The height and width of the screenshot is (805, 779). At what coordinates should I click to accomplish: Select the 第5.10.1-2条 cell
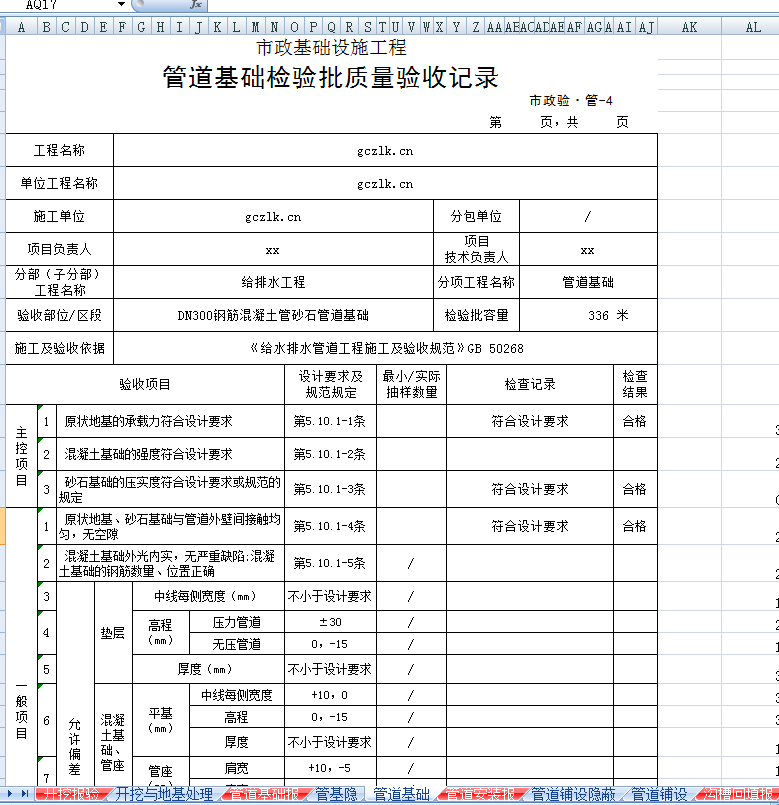click(x=330, y=454)
